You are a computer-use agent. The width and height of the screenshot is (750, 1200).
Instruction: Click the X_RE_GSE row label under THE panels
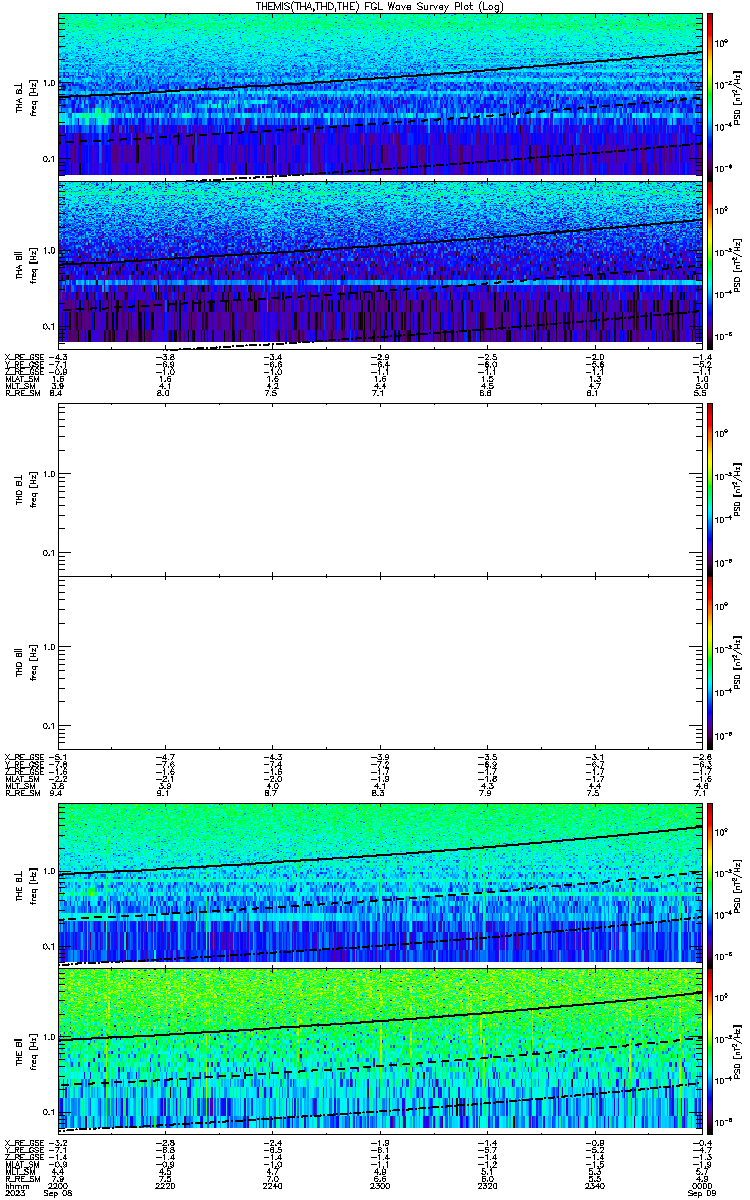22,1142
